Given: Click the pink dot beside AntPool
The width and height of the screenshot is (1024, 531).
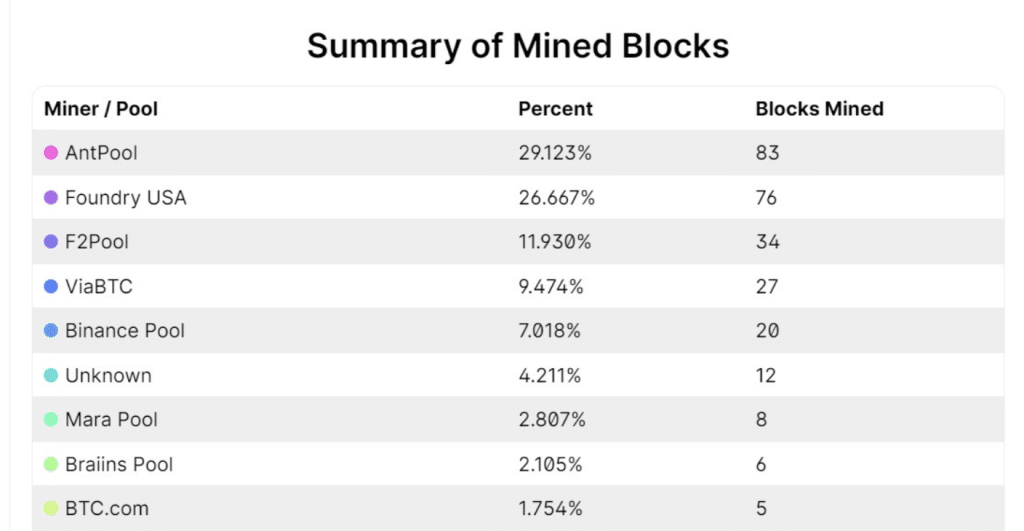Looking at the screenshot, I should coord(51,153).
